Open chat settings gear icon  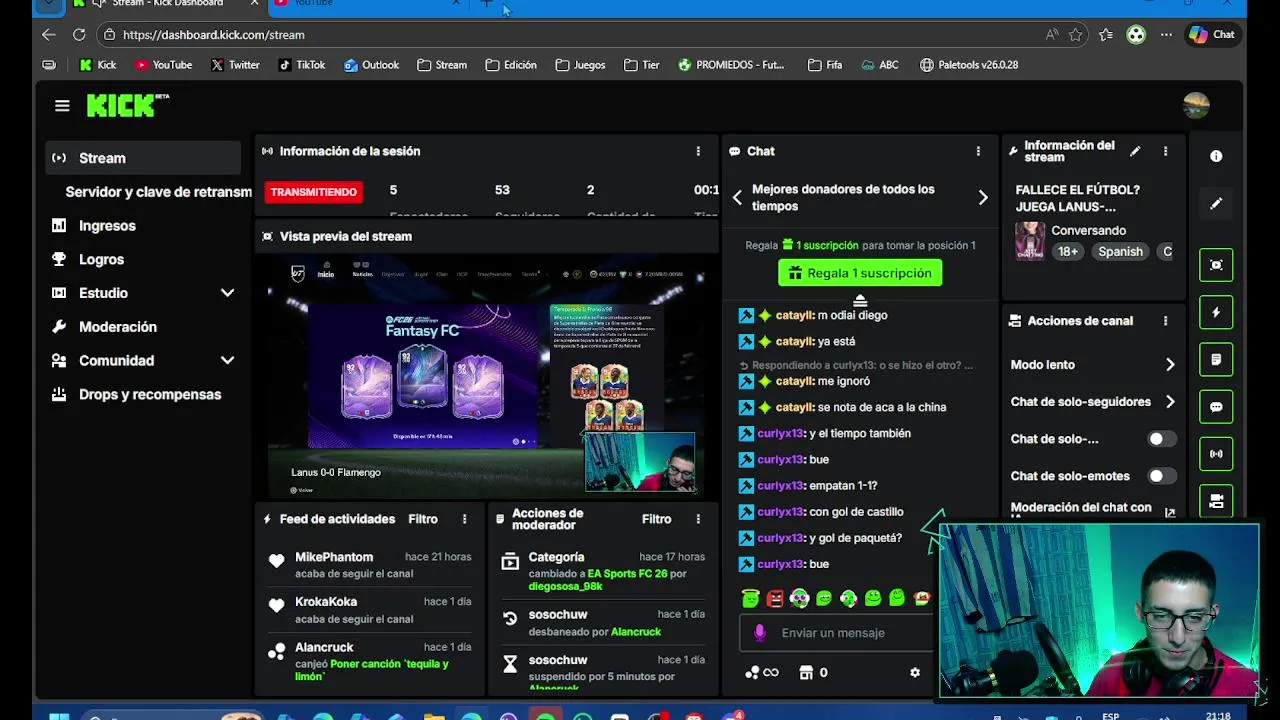click(914, 673)
